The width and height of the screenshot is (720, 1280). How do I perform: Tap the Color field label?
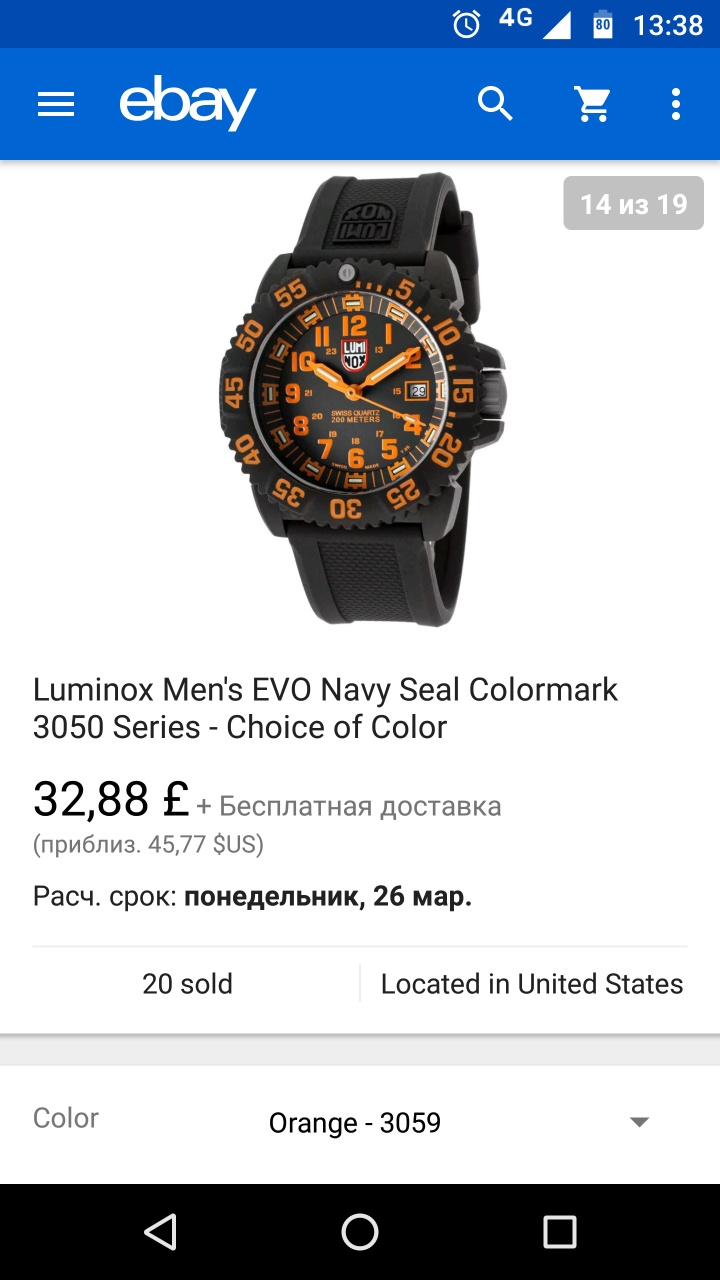tap(66, 1118)
